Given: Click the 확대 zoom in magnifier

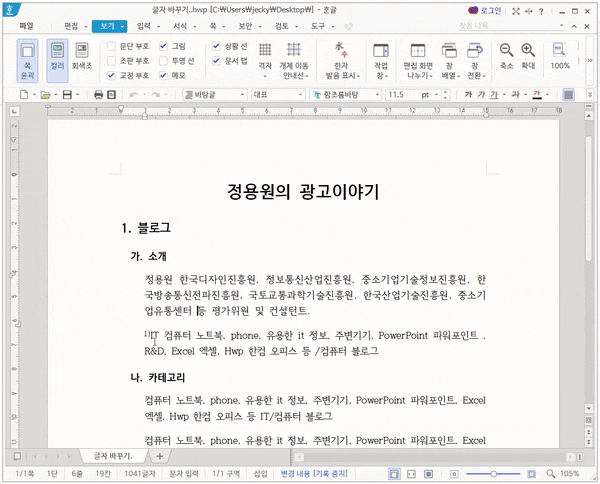Looking at the screenshot, I should 528,56.
